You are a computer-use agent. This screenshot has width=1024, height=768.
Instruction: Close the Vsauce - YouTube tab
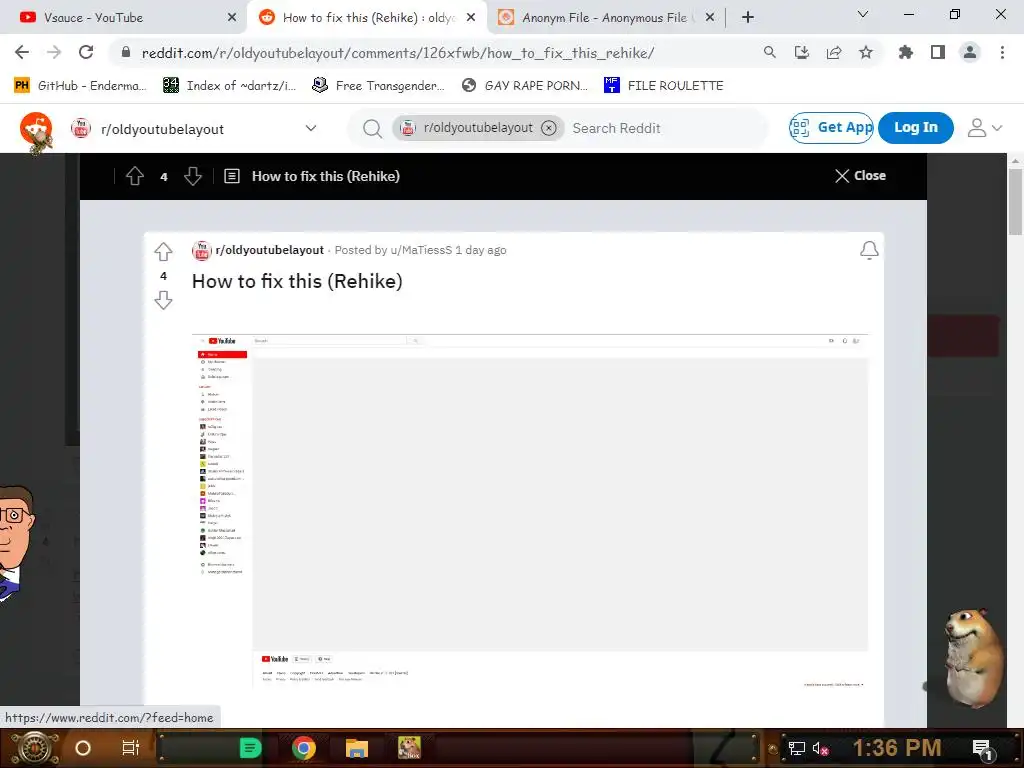pos(232,18)
